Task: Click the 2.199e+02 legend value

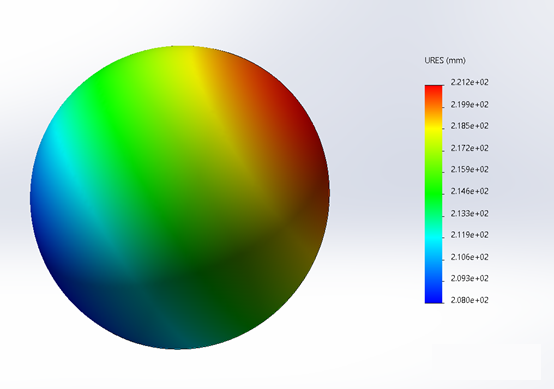Action: coord(470,105)
